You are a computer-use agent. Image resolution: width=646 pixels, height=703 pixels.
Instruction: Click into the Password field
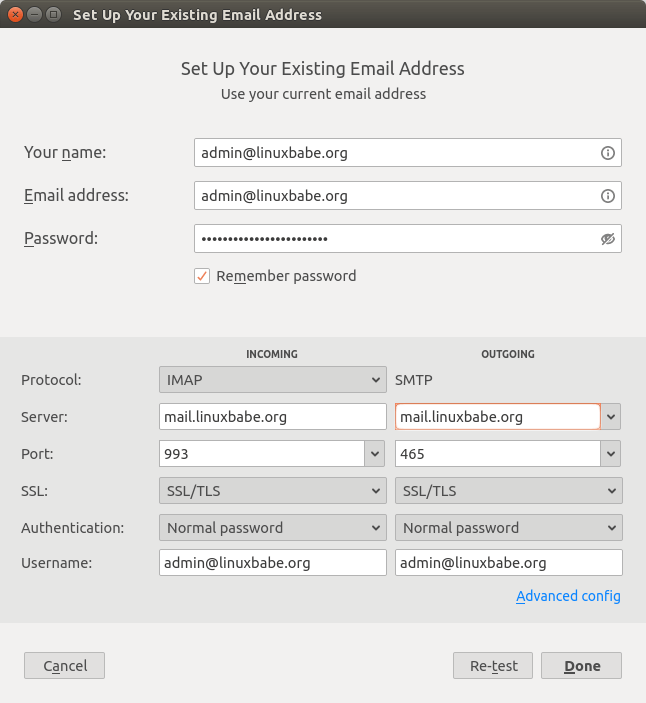(395, 239)
